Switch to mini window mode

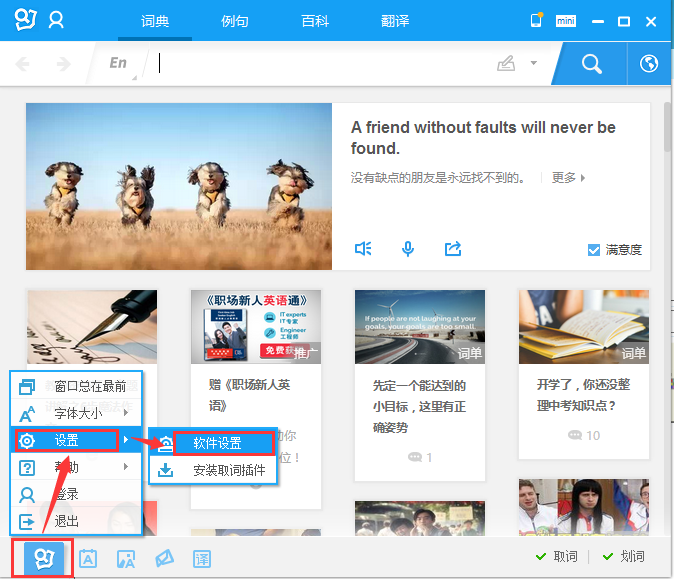coord(566,21)
